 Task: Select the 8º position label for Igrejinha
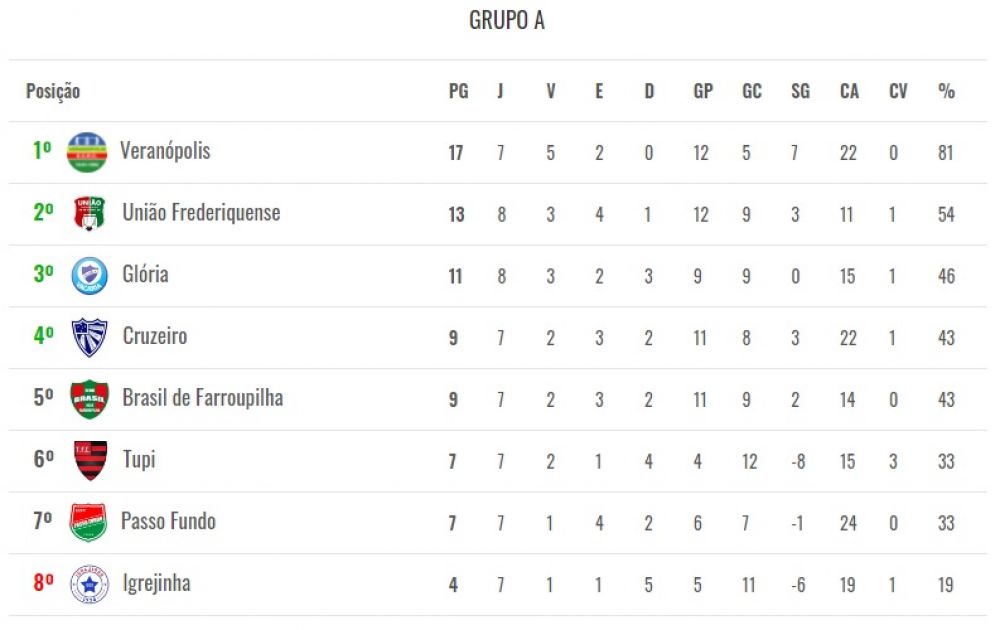43,583
